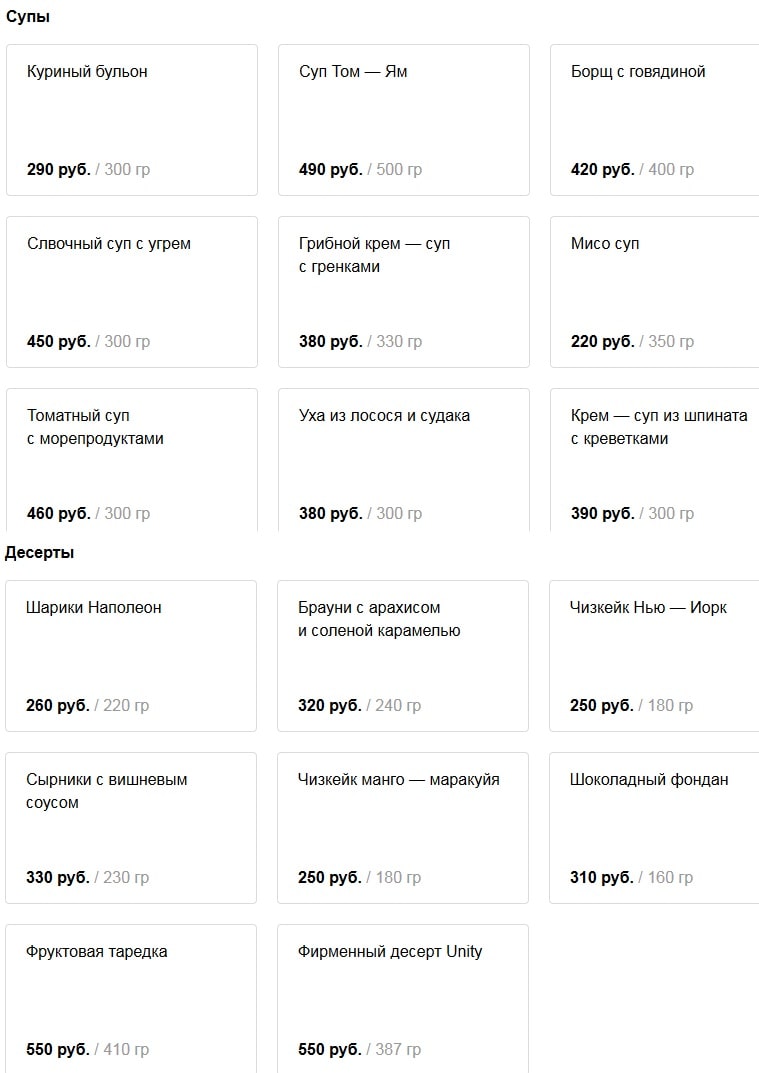Choose the Шоколадный фондан dessert
This screenshot has width=759, height=1073.
point(654,828)
